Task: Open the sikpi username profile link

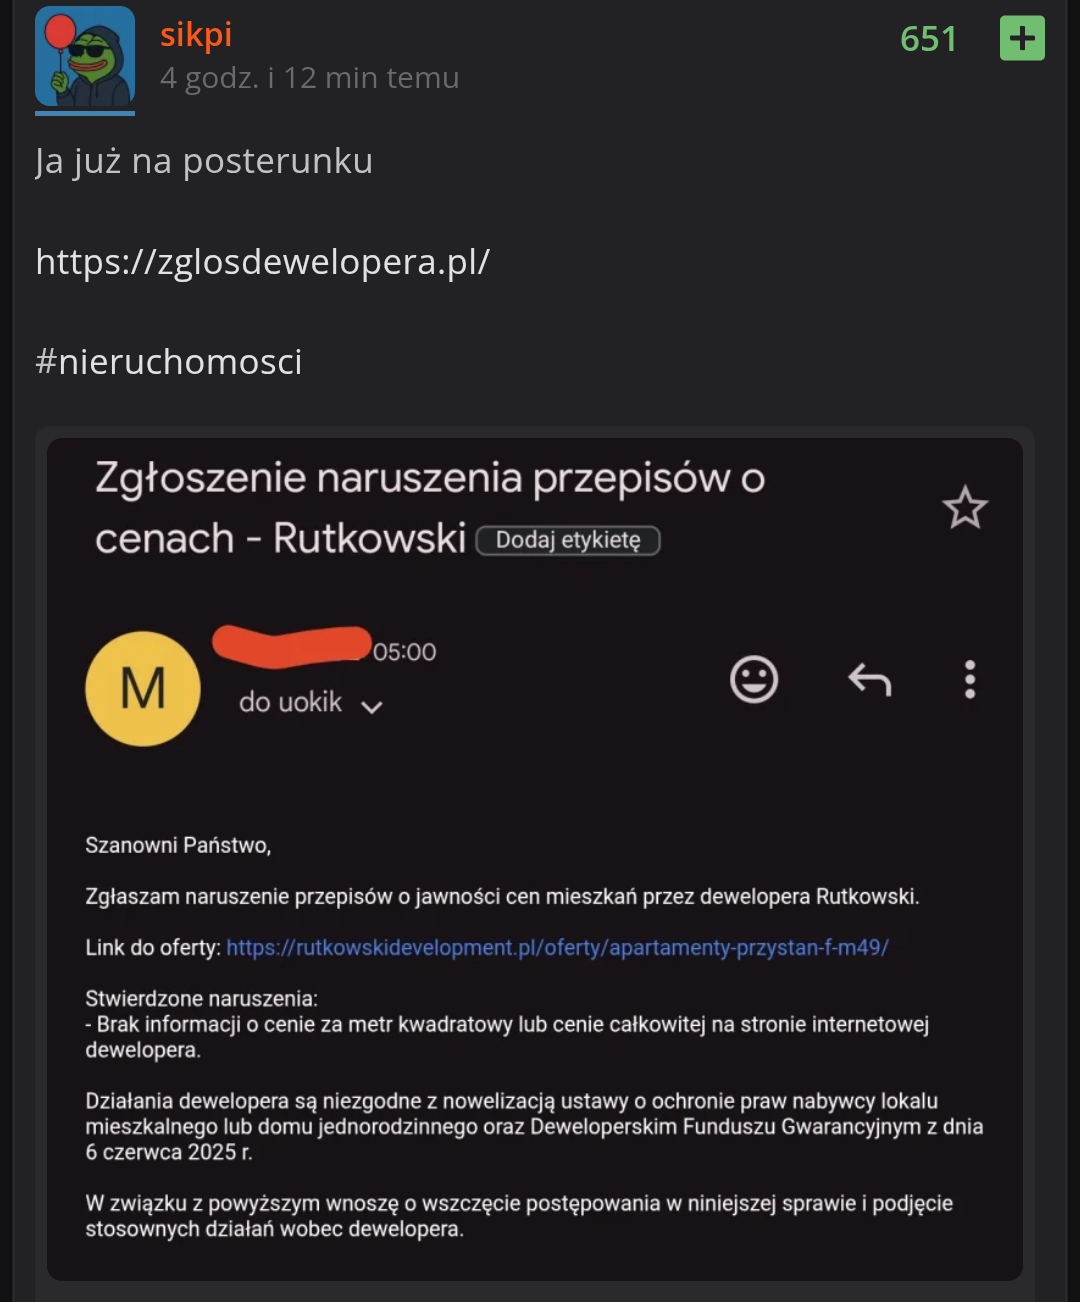Action: (x=196, y=35)
